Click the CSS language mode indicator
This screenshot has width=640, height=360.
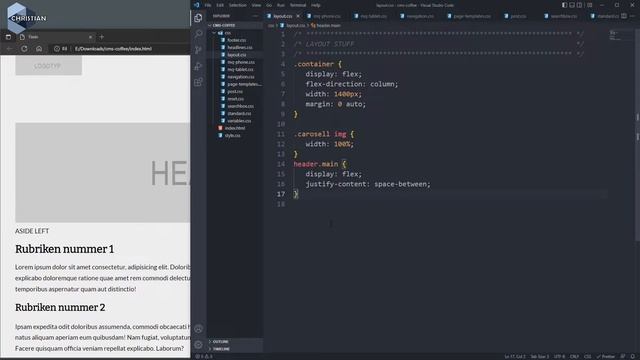(587, 356)
